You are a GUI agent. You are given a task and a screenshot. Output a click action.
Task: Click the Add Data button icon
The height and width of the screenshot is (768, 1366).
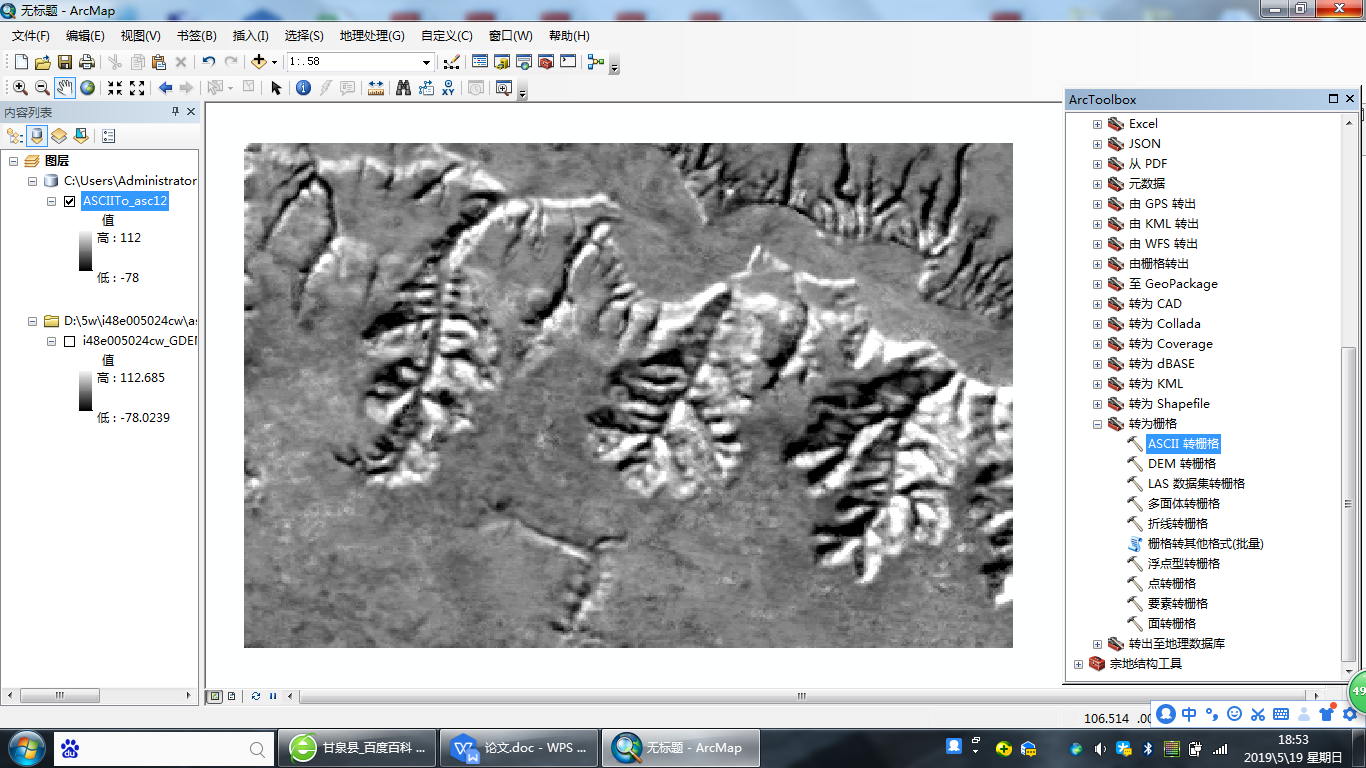point(259,62)
